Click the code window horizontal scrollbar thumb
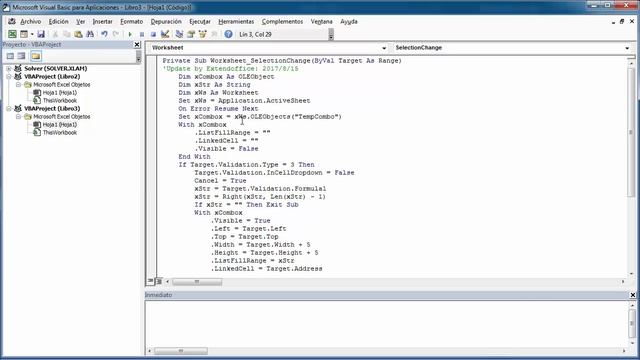This screenshot has width=640, height=360. pyautogui.click(x=197, y=282)
